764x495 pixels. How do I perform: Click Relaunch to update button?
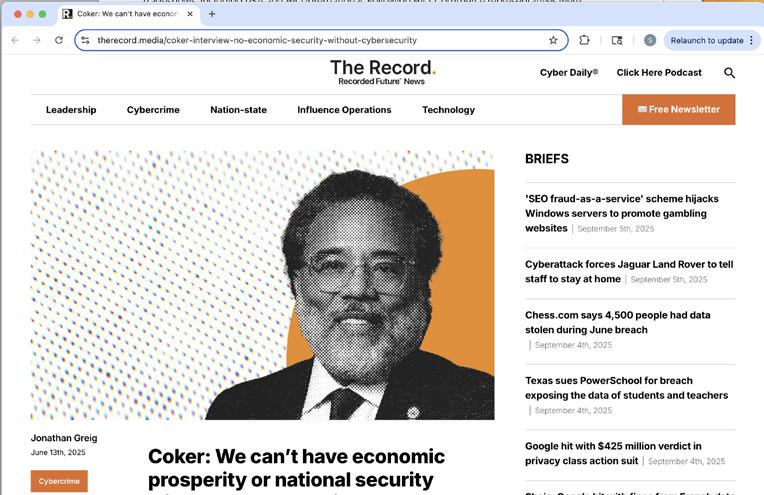click(x=707, y=40)
